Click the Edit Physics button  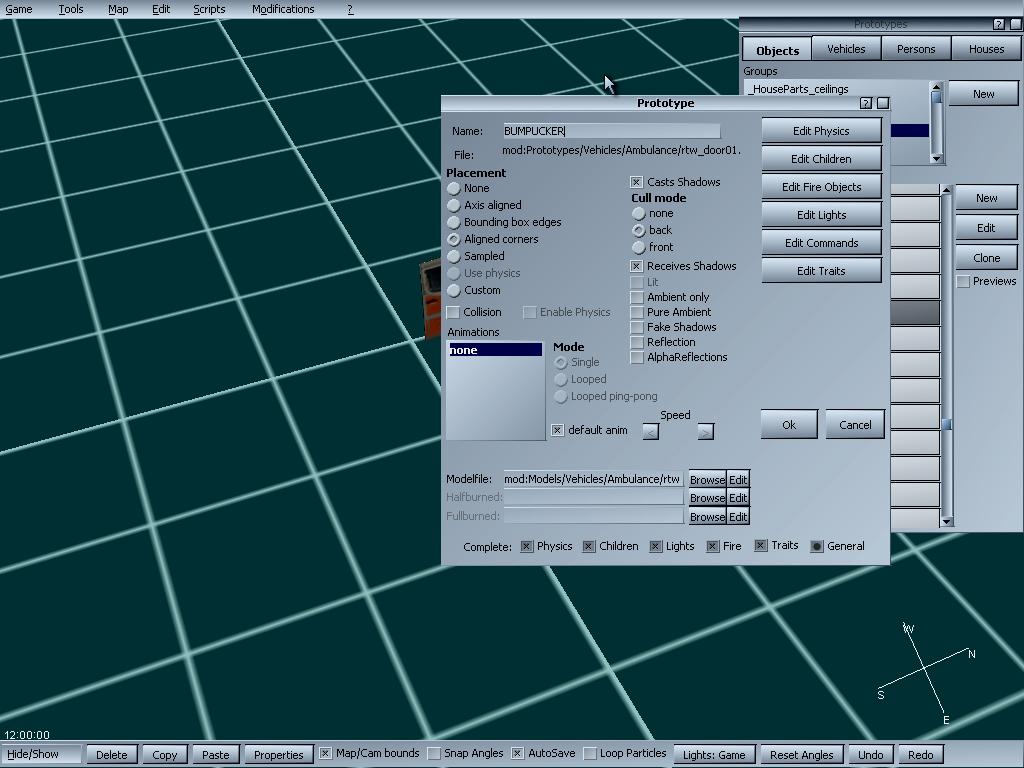pyautogui.click(x=821, y=131)
